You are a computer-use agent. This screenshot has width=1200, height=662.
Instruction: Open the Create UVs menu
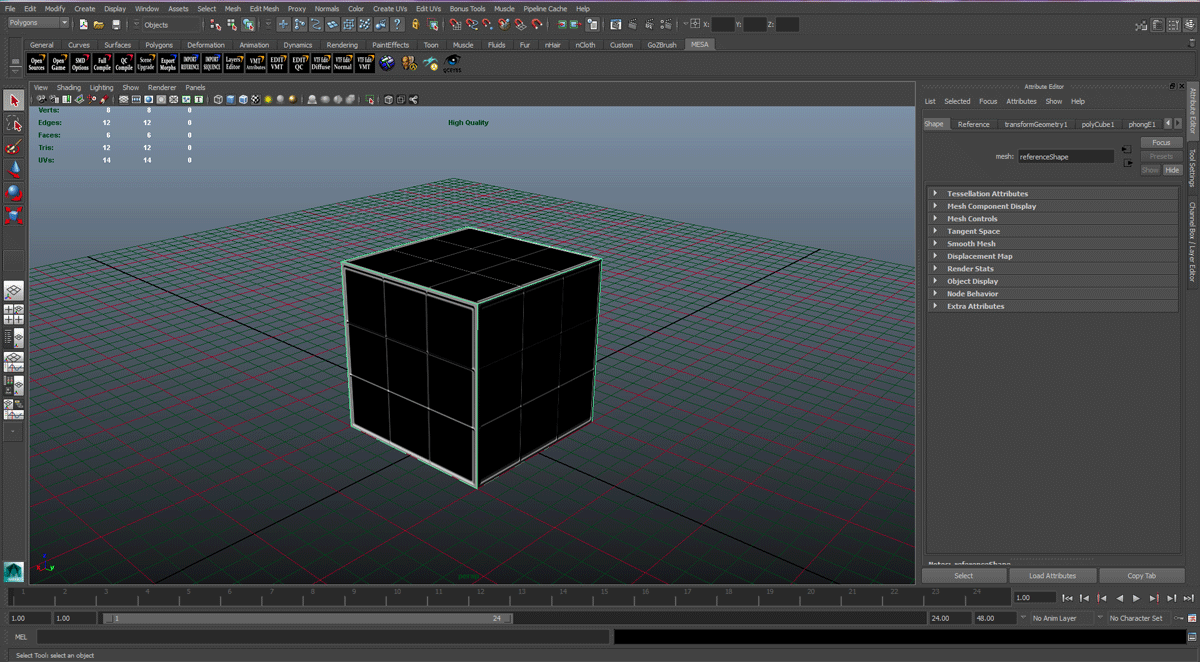tap(390, 8)
